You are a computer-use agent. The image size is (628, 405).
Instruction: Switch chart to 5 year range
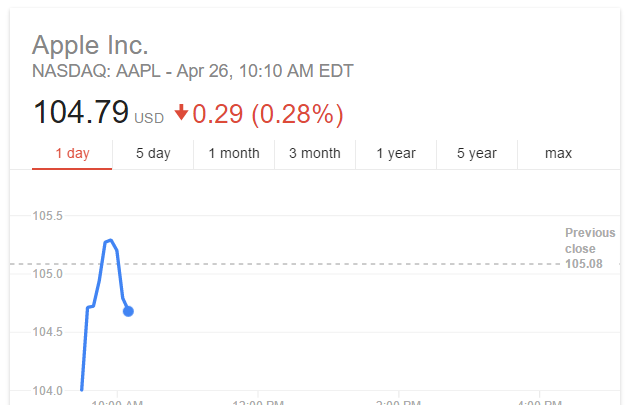coord(477,154)
